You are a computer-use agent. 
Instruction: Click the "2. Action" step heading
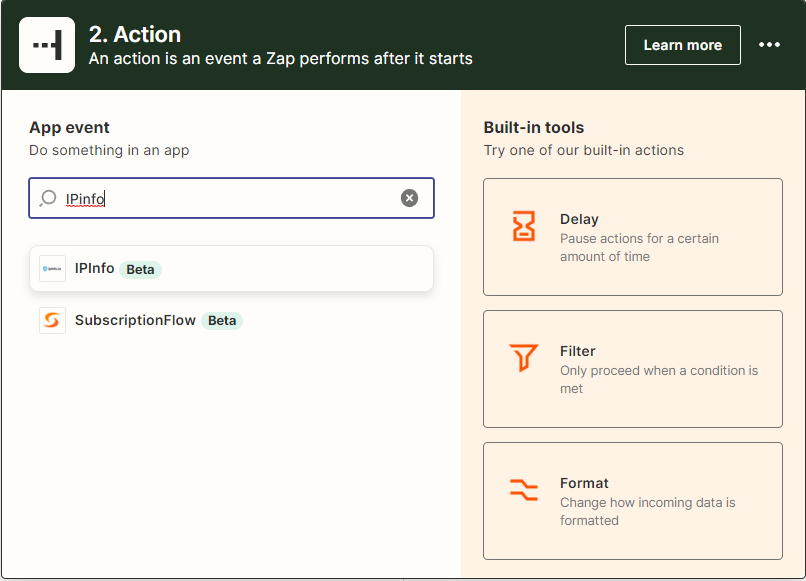pyautogui.click(x=135, y=34)
